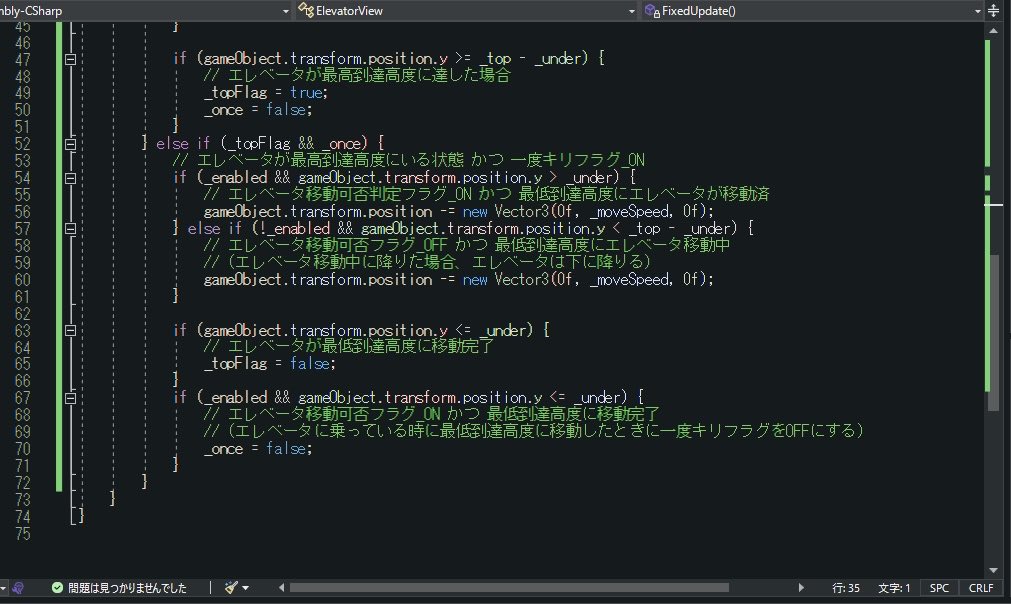Click the code on line 60
This screenshot has height=604, width=1011.
click(x=459, y=280)
